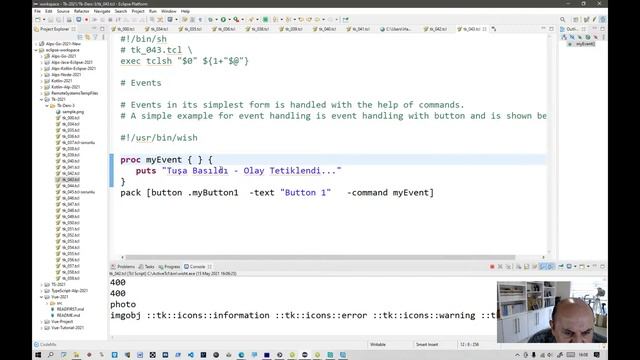Click the Open Perspective icon

coord(576,20)
